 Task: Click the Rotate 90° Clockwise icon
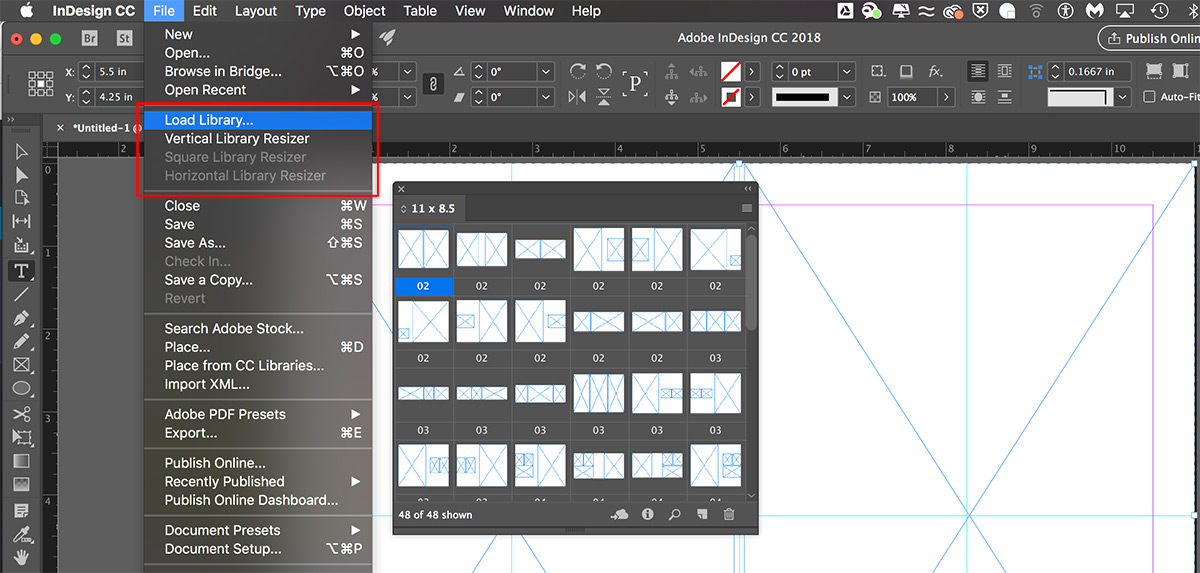[x=577, y=71]
